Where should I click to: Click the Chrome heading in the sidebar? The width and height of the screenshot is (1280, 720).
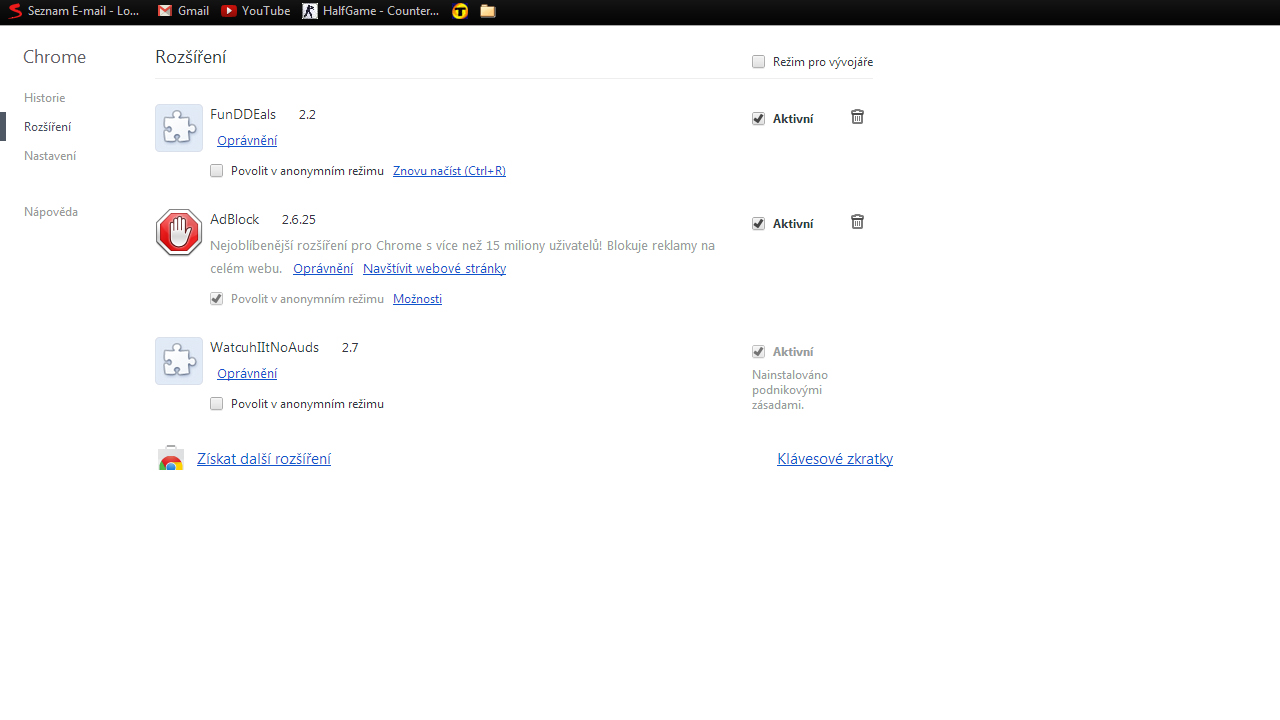click(54, 57)
